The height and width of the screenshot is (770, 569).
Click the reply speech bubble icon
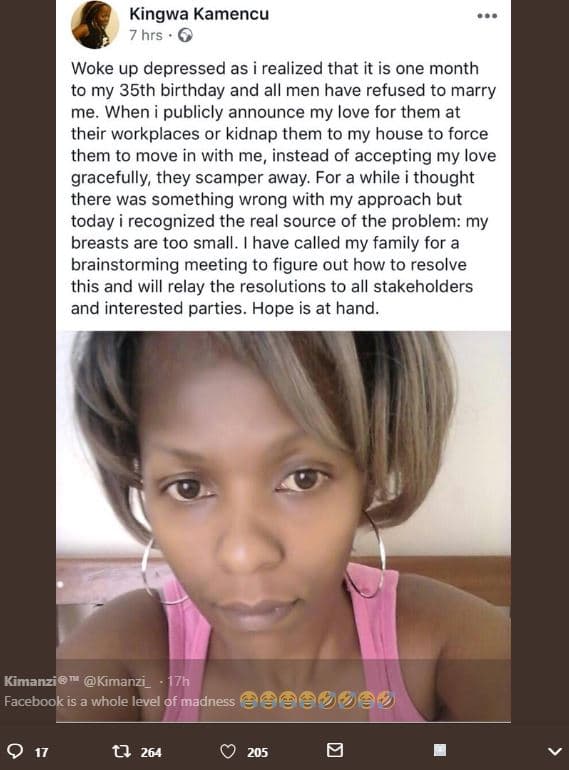(16, 751)
